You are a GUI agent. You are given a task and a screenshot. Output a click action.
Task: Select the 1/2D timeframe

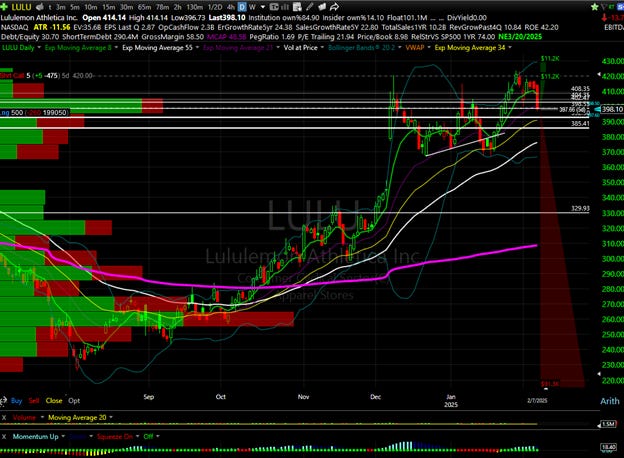[x=215, y=7]
